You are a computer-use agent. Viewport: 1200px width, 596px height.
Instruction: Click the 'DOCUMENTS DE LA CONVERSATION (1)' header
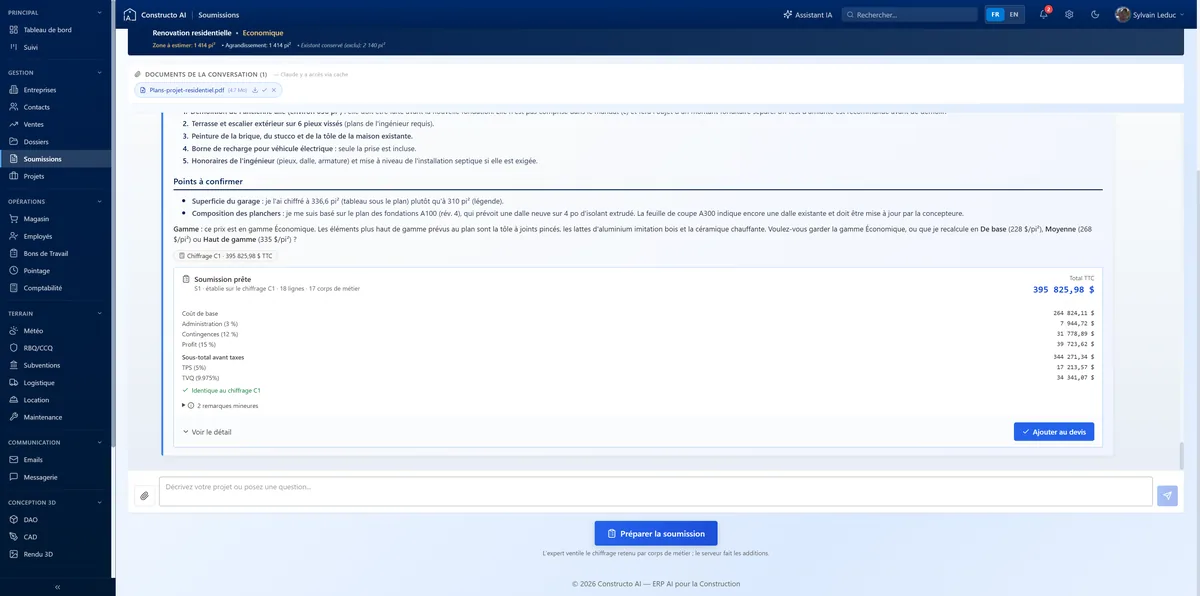[206, 74]
